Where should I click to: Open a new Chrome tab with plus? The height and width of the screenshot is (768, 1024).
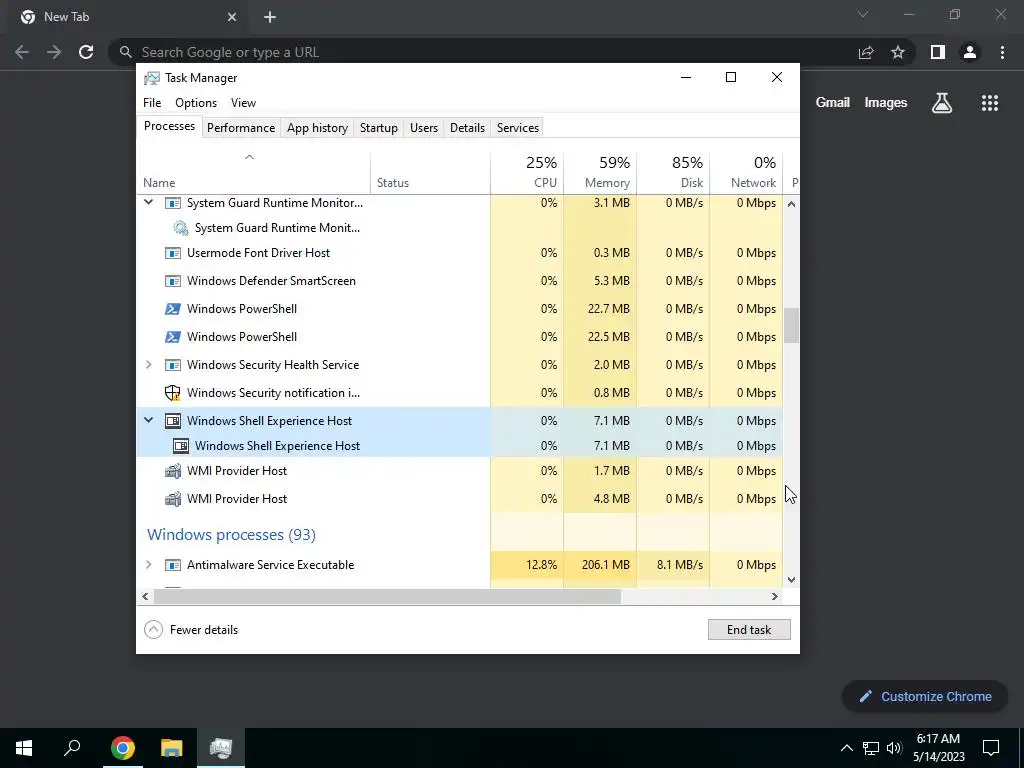[270, 18]
